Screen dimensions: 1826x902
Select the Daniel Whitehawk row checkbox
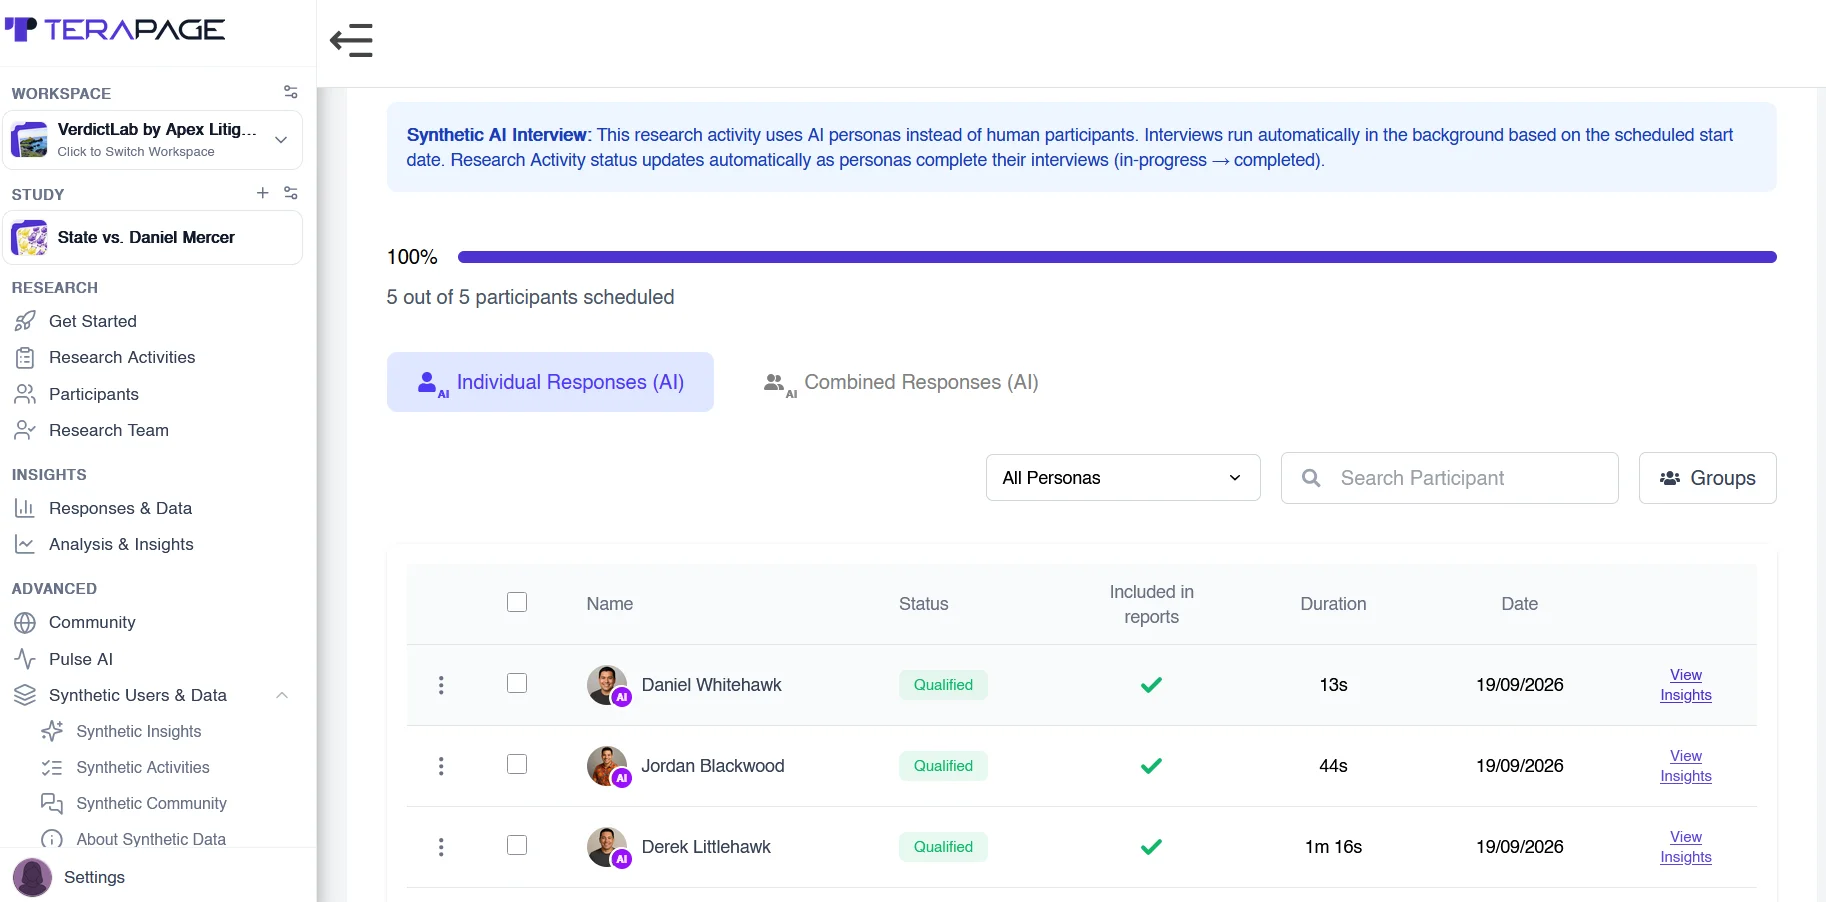point(517,683)
